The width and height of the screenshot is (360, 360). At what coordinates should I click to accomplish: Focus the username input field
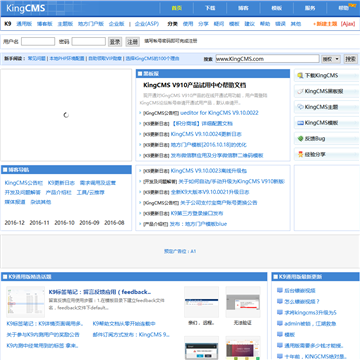click(38, 42)
